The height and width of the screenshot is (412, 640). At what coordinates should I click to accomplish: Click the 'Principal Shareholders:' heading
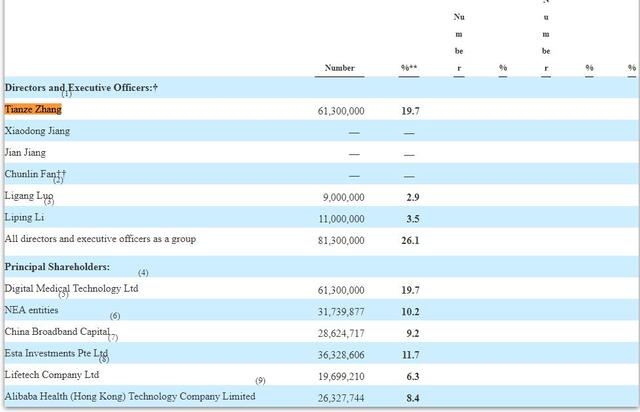coord(57,267)
